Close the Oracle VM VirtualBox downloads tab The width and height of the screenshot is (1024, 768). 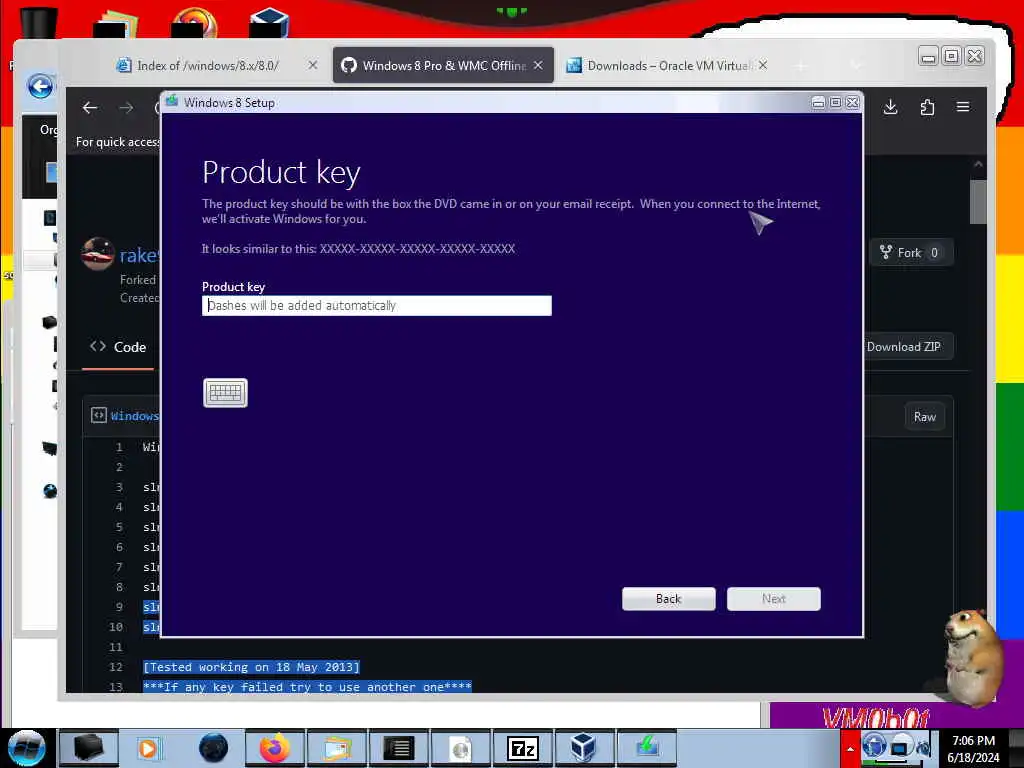(x=763, y=65)
